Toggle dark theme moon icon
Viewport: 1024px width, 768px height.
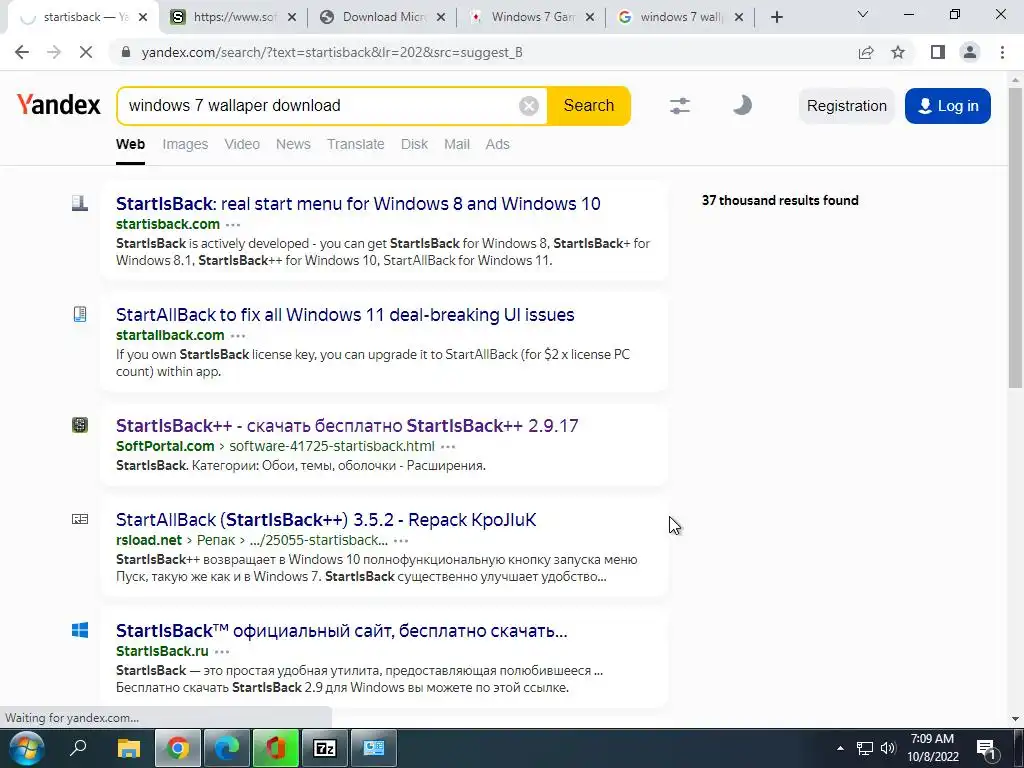742,105
